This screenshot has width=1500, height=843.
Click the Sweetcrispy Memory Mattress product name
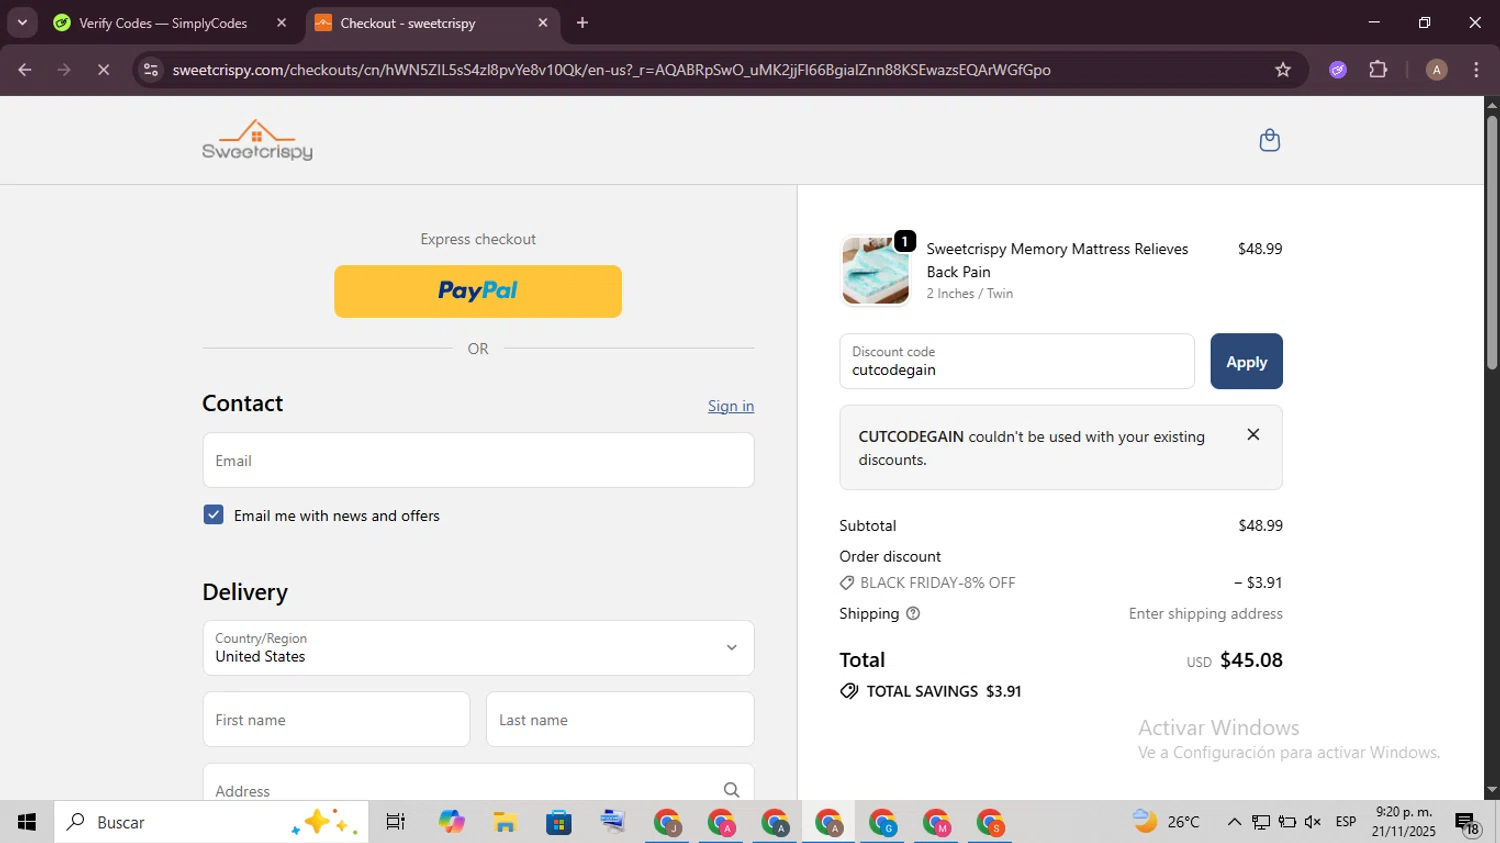click(1057, 260)
